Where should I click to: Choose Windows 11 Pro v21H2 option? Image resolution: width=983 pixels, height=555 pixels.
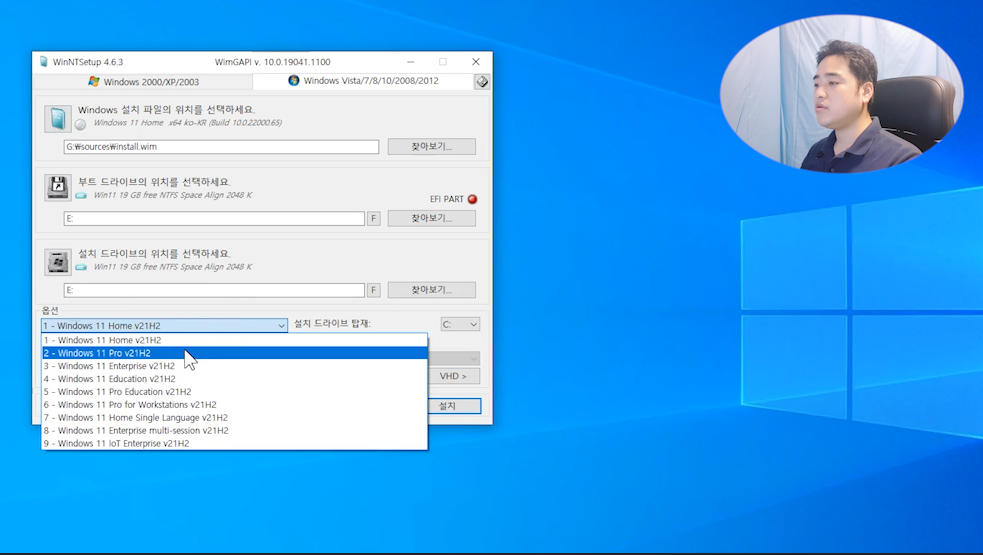234,353
